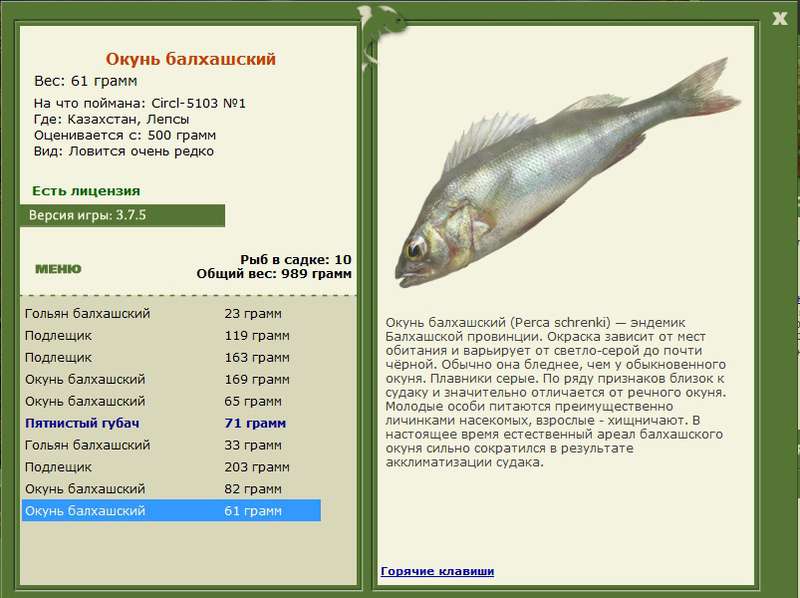This screenshot has width=800, height=598.
Task: Click the Общий вес: 989 грамм total
Action: [x=274, y=273]
